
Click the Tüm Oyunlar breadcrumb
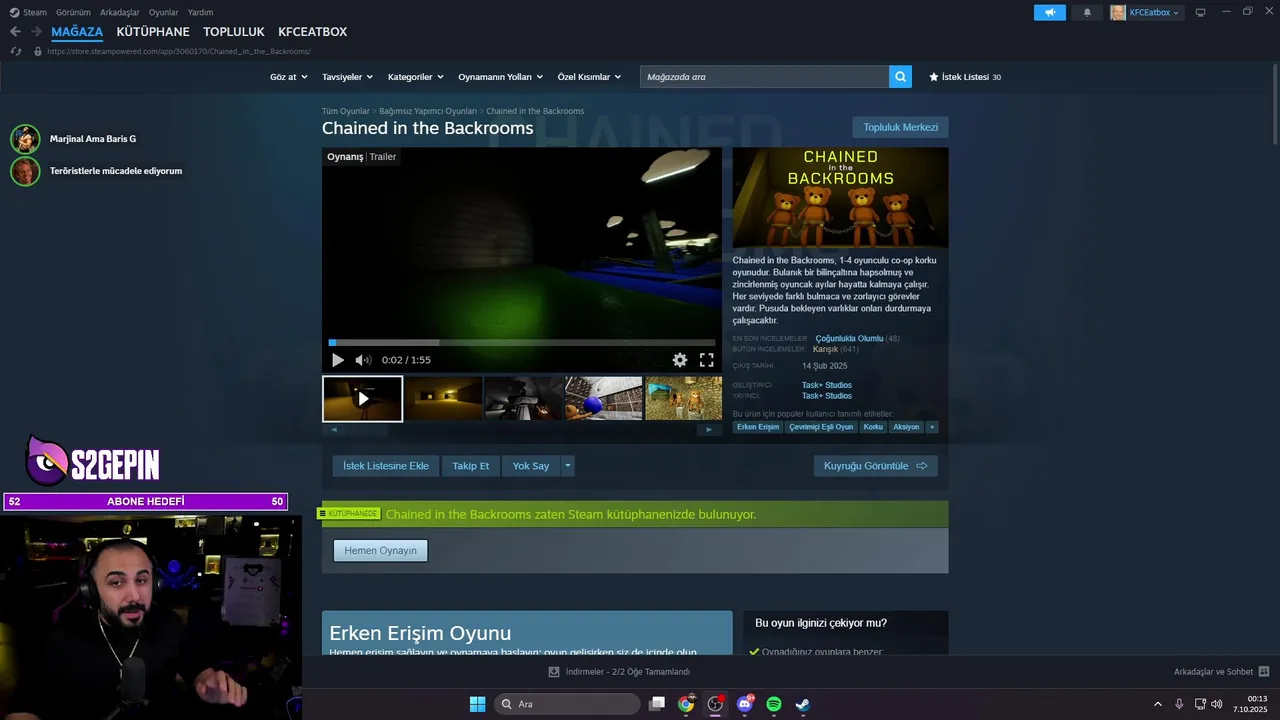point(346,111)
